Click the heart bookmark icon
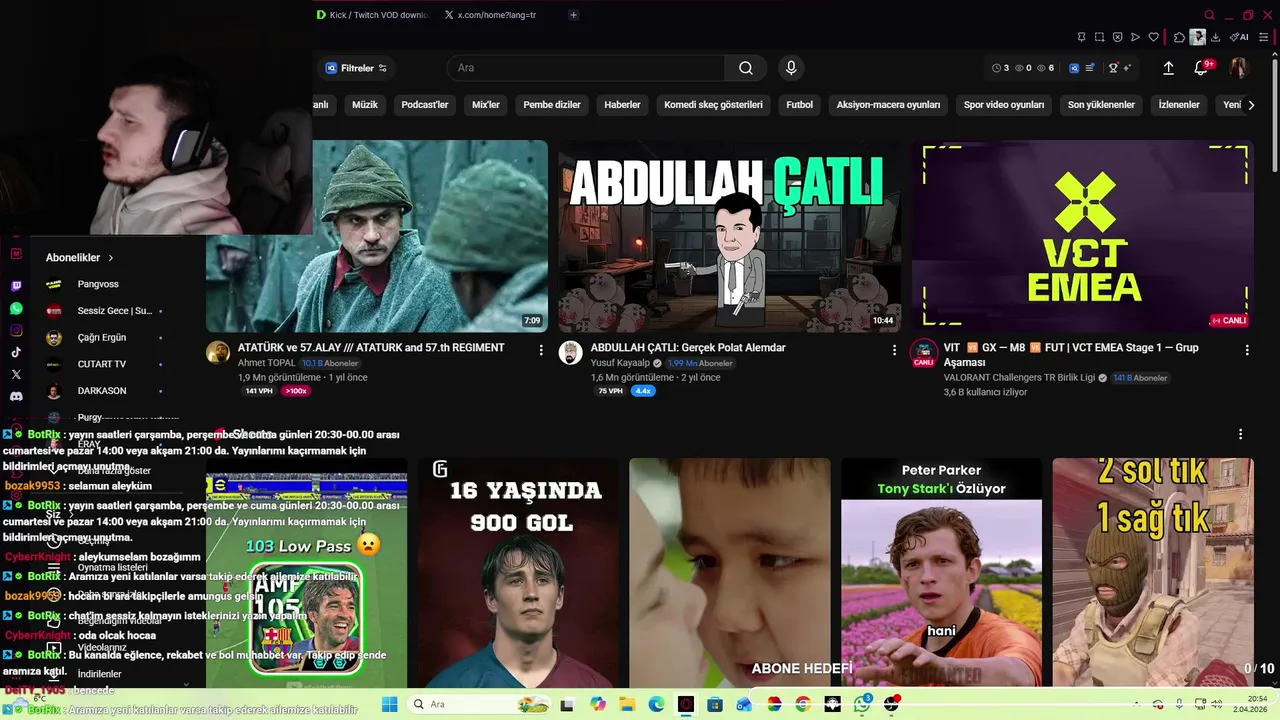 (x=1153, y=37)
